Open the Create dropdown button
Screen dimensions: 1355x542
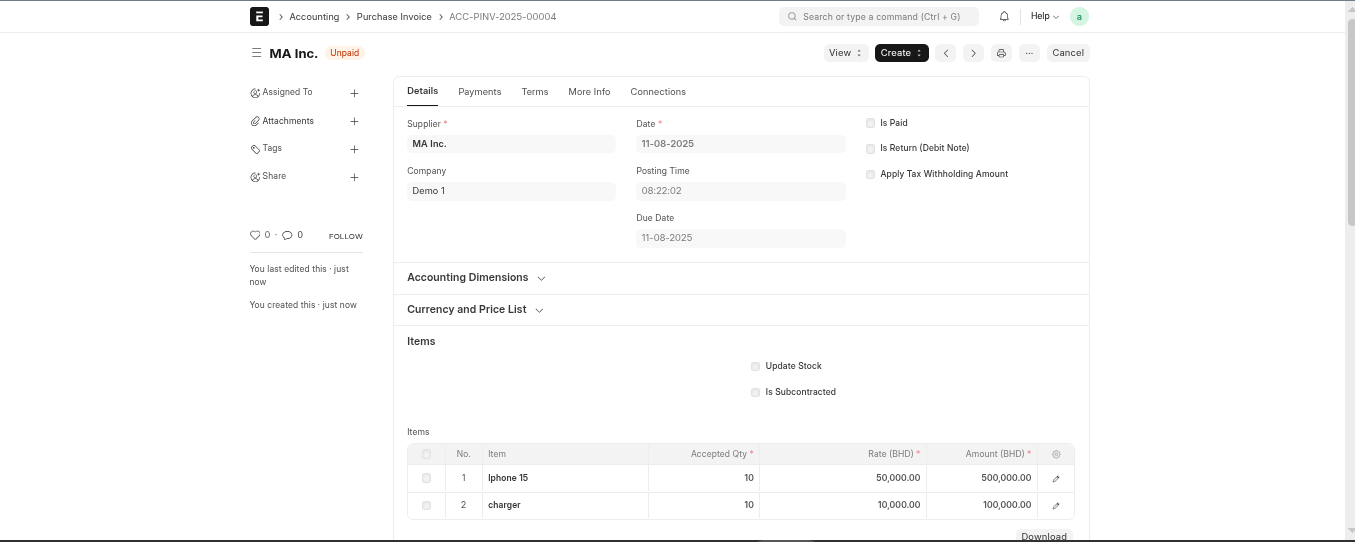point(901,53)
